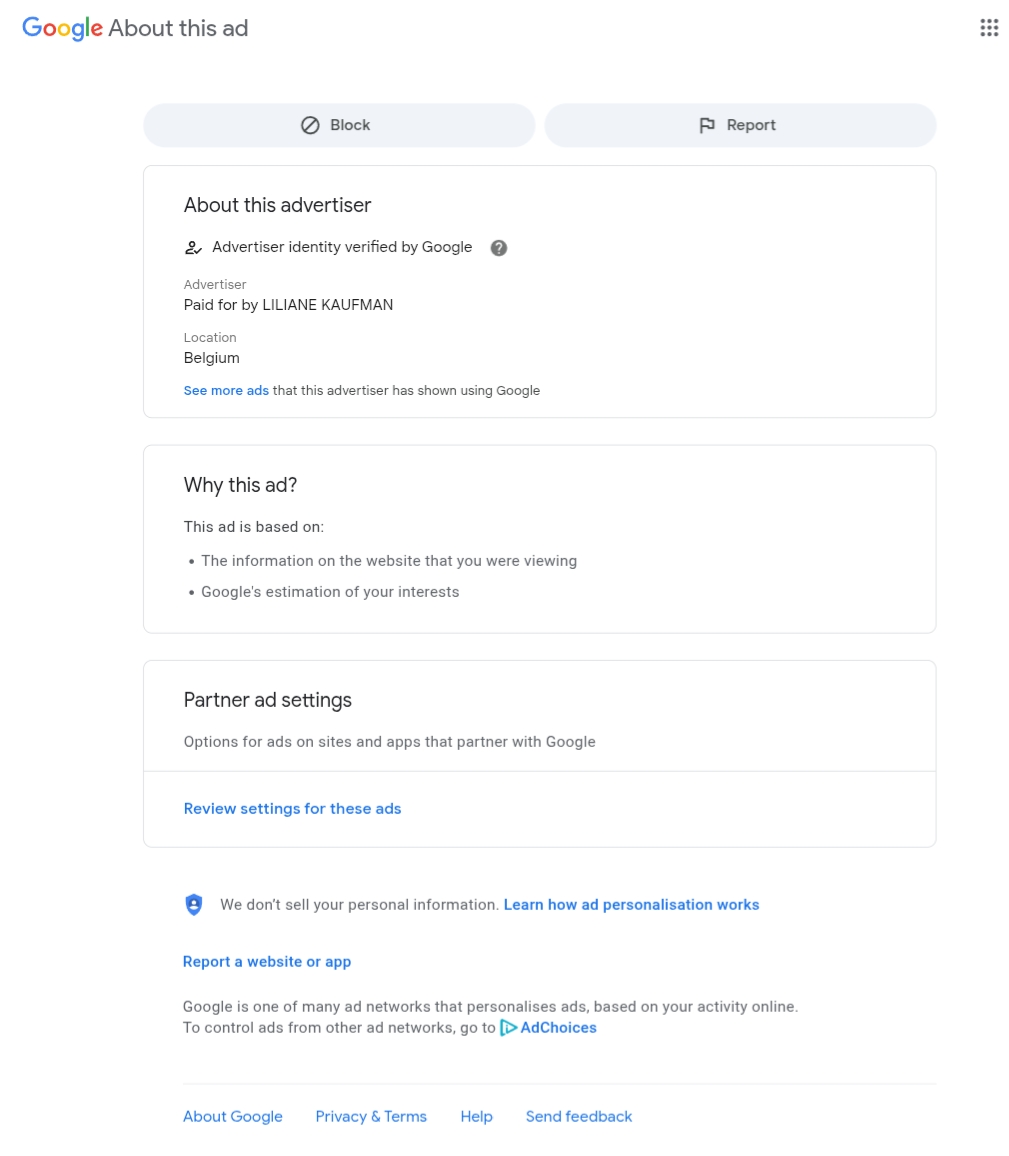The width and height of the screenshot is (1009, 1156).
Task: Click the Send feedback footer link
Action: pyautogui.click(x=579, y=1117)
